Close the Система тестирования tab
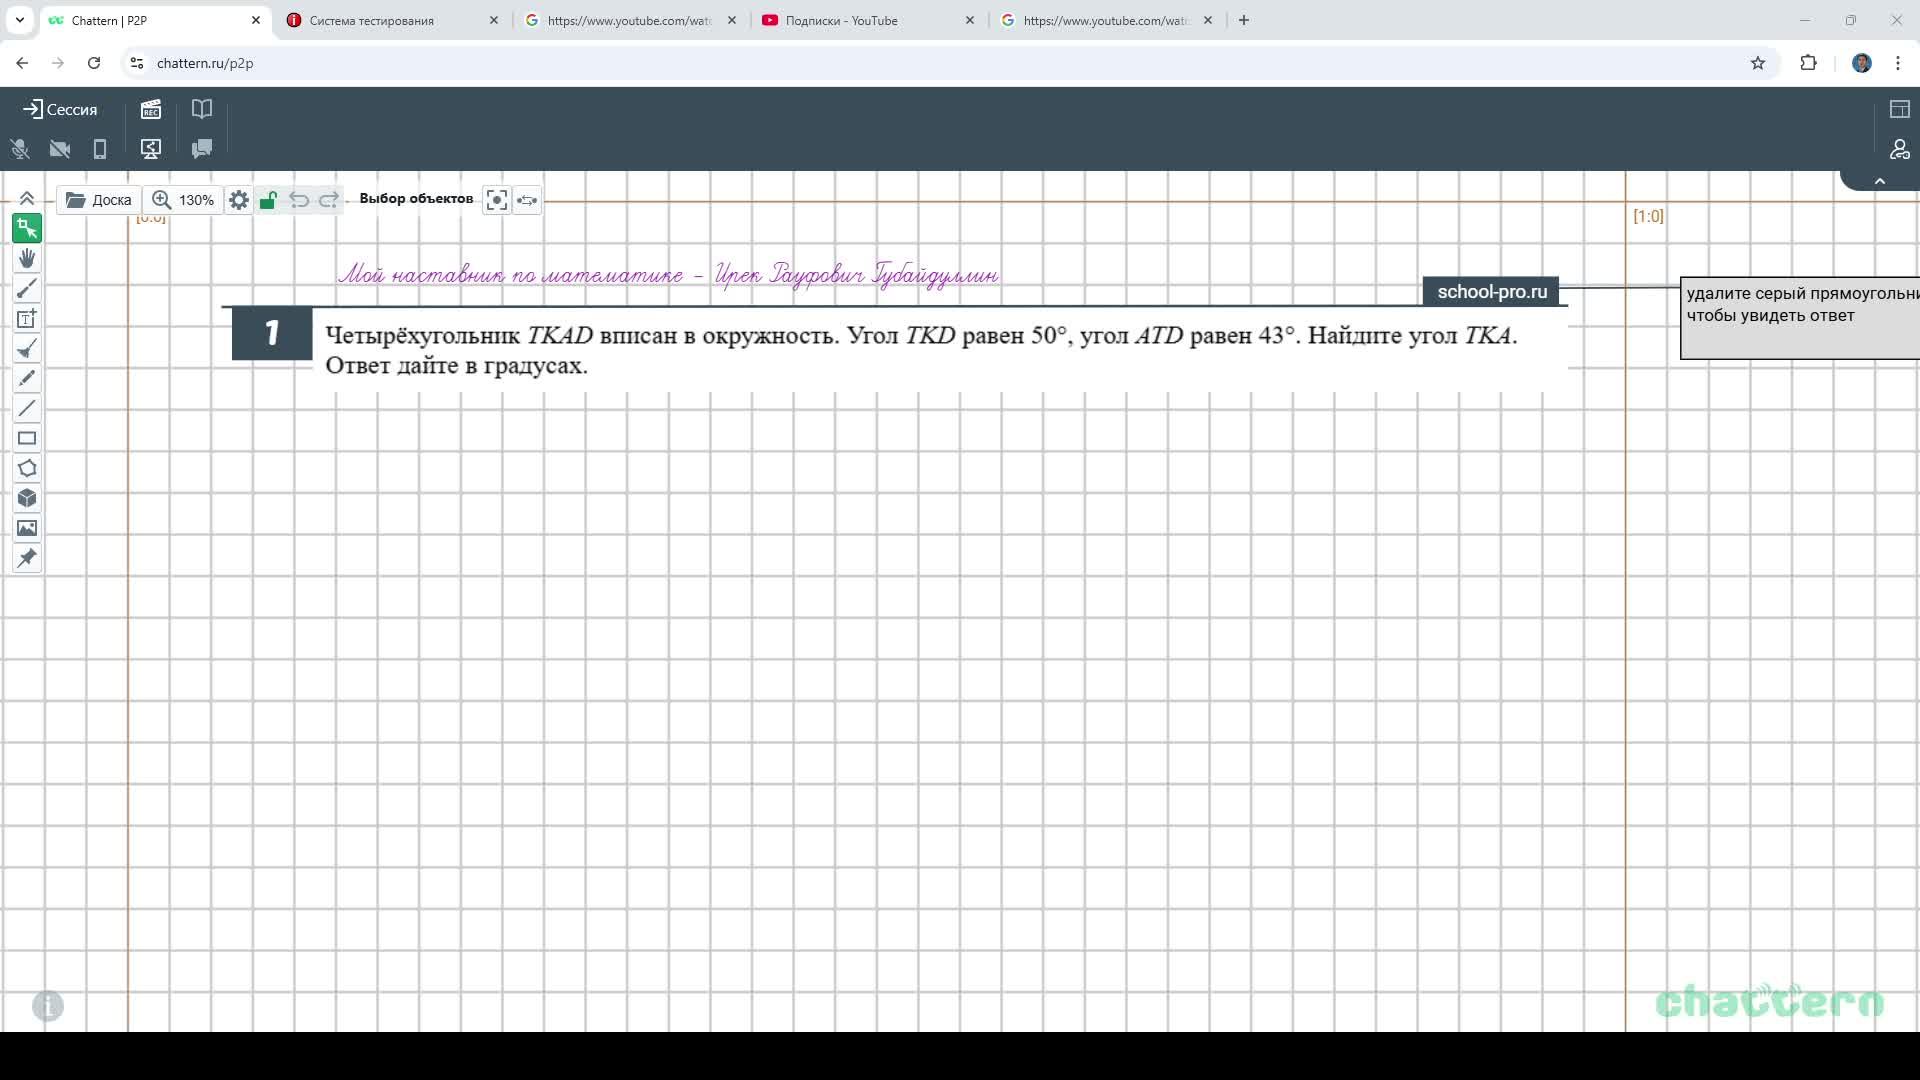1920x1080 pixels. (x=493, y=20)
